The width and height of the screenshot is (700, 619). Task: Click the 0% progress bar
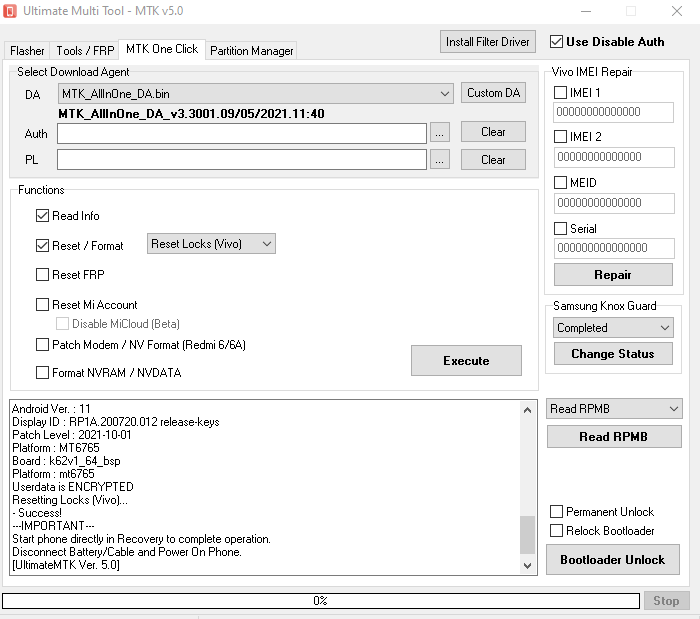coord(321,601)
